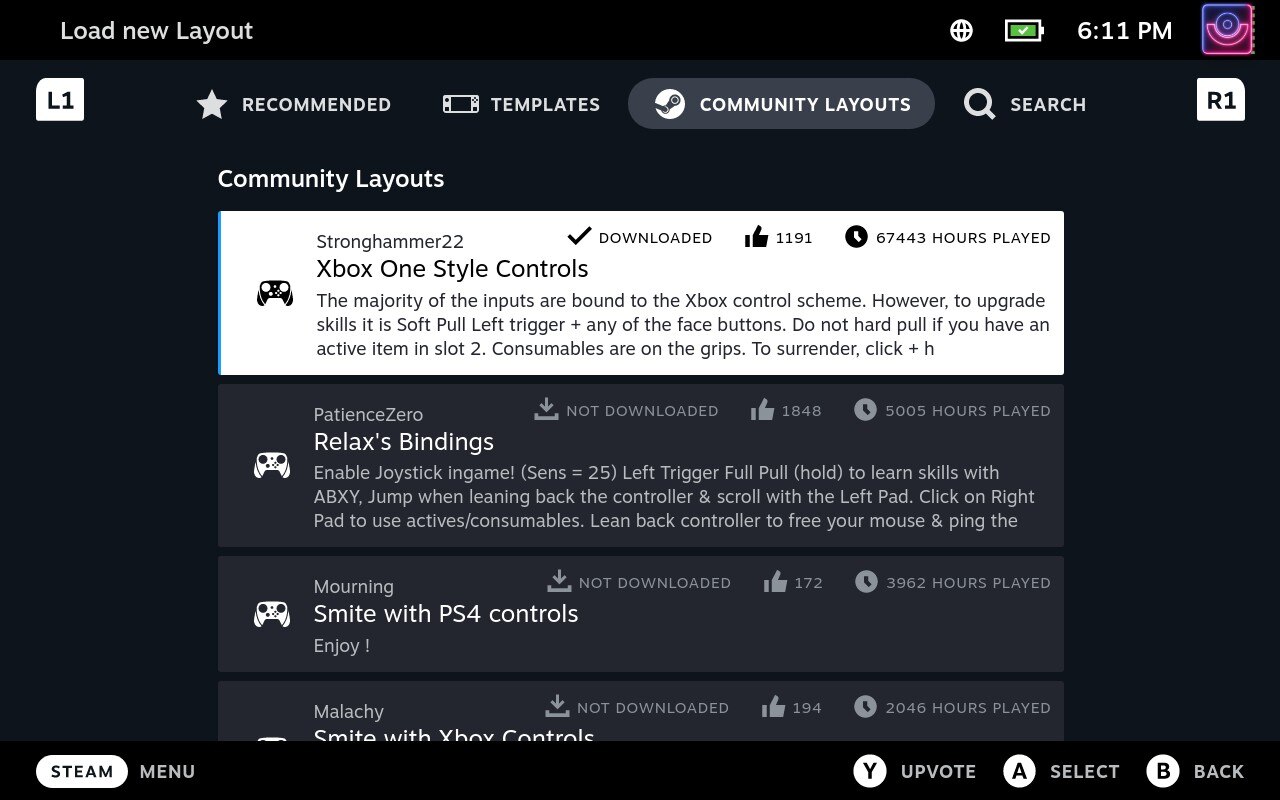Click the Mourning author name
This screenshot has width=1280, height=800.
coord(354,586)
